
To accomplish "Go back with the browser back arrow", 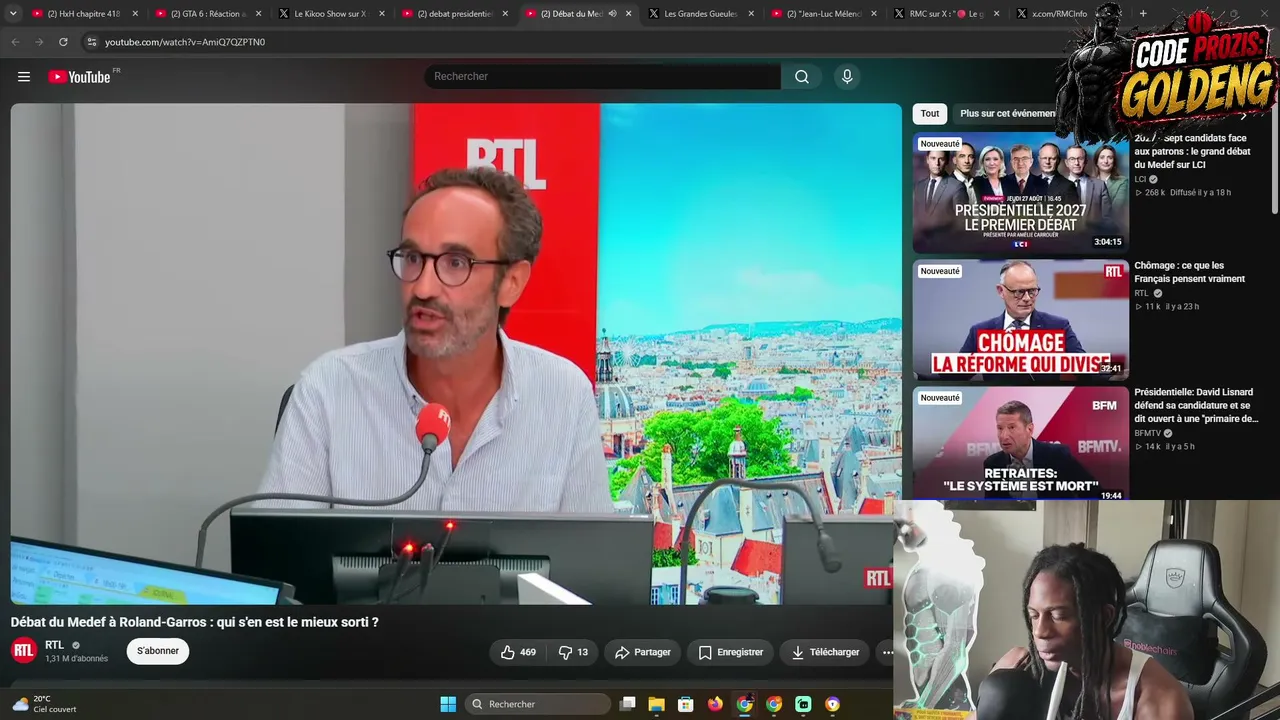I will tap(15, 42).
